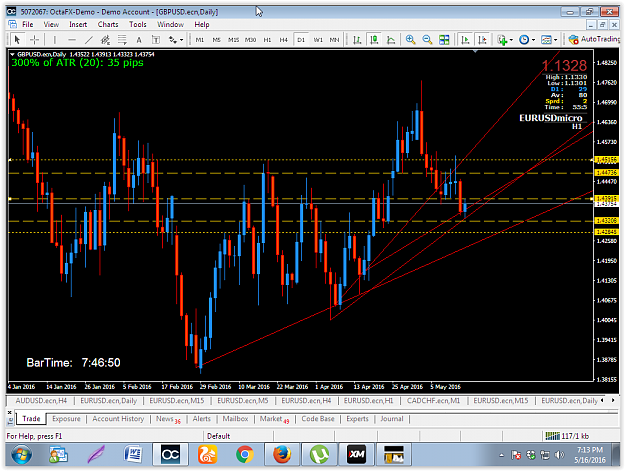This screenshot has width=625, height=471.
Task: Select the text 'A' tool
Action: (x=139, y=39)
